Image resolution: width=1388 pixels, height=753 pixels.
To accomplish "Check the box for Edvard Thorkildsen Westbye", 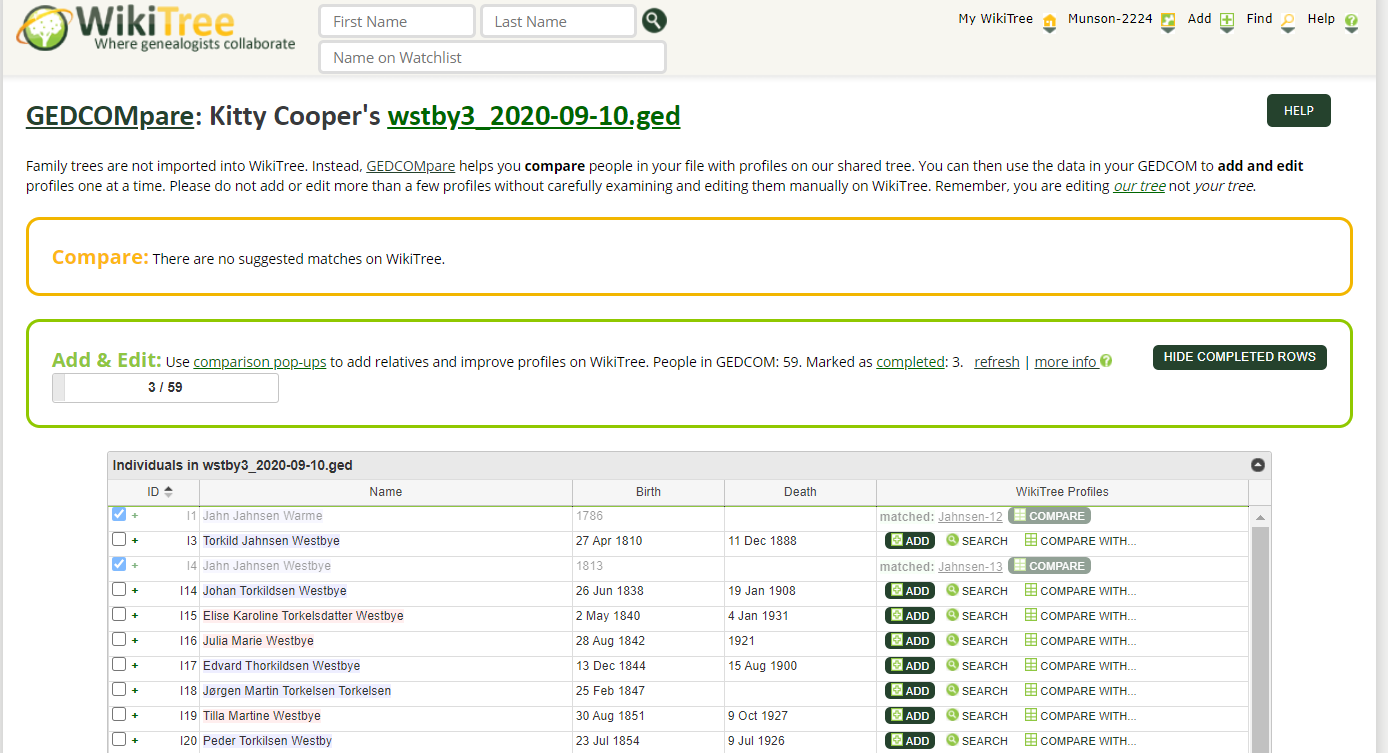I will point(119,665).
